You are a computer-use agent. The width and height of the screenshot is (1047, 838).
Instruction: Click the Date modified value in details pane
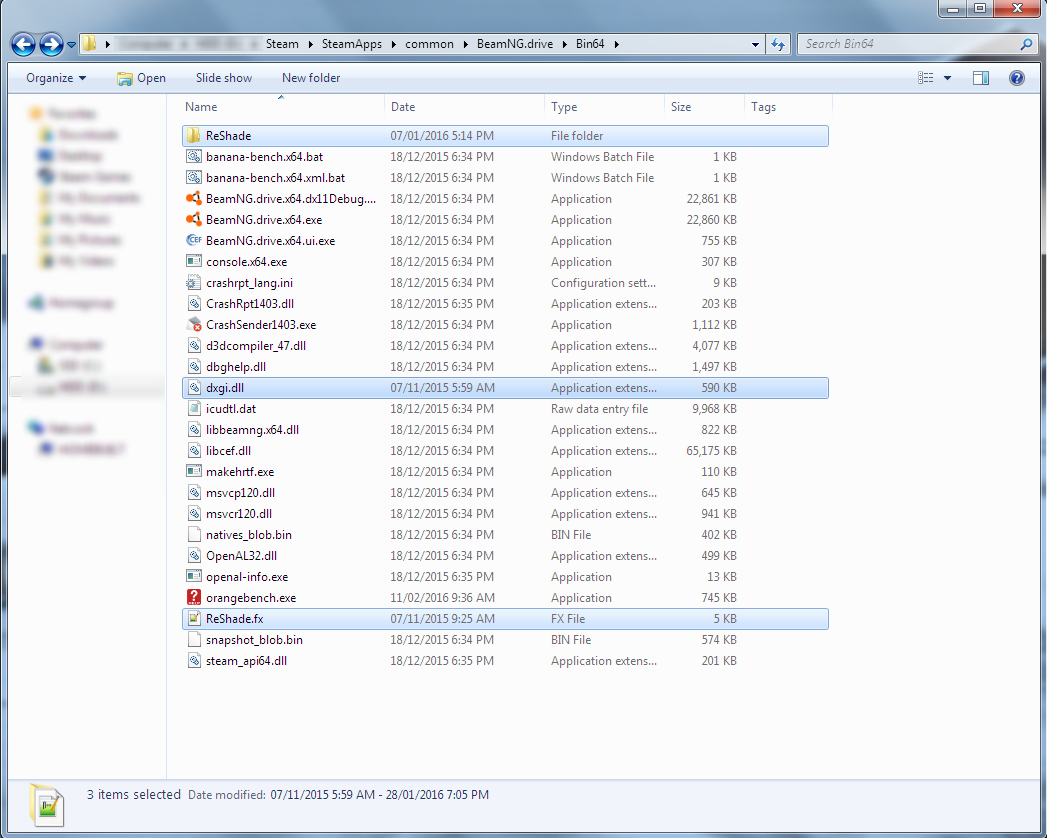(x=379, y=795)
